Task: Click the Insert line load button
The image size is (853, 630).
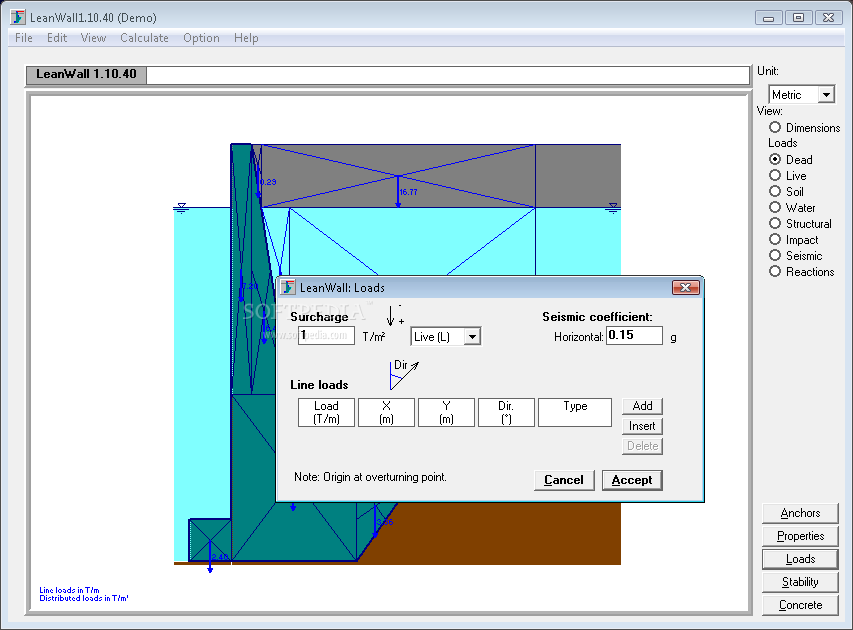Action: (642, 426)
